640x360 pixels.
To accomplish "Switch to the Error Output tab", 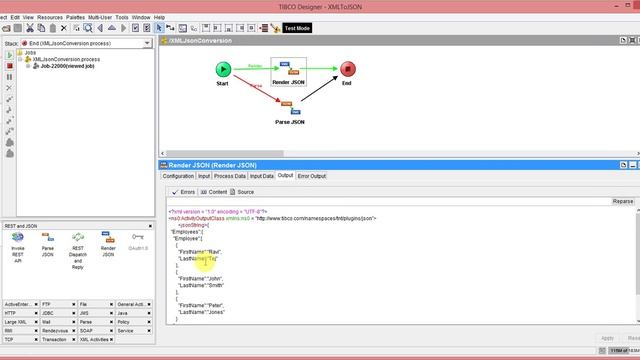I will click(x=311, y=176).
